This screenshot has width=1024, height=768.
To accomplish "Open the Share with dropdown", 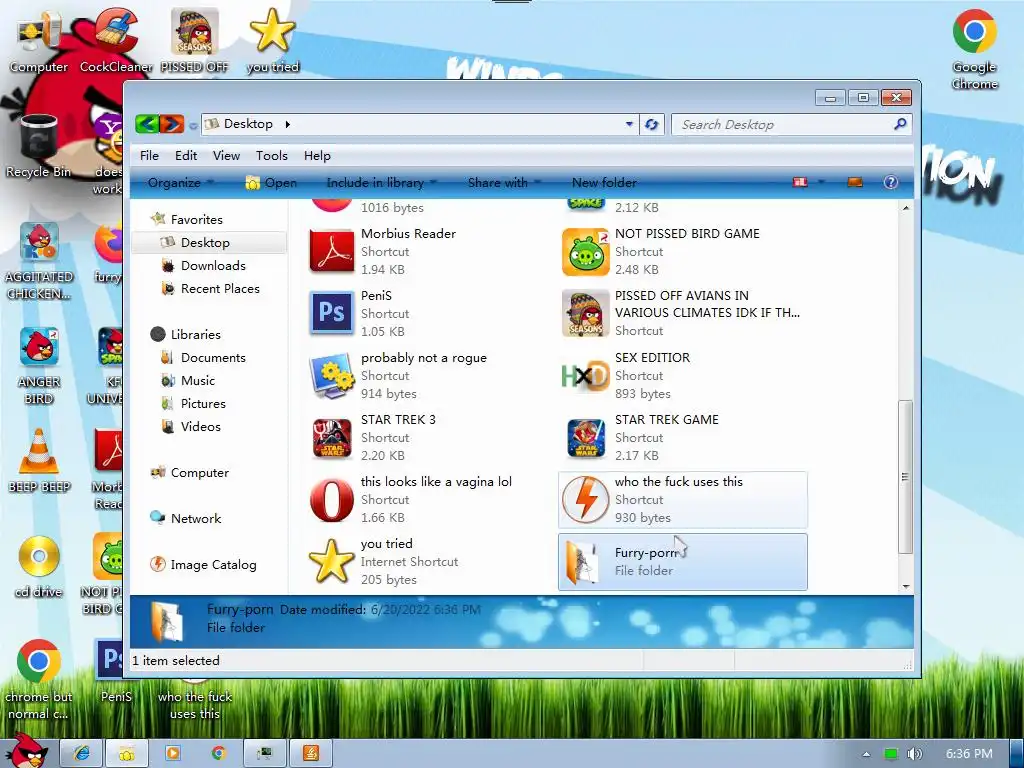I will point(504,183).
